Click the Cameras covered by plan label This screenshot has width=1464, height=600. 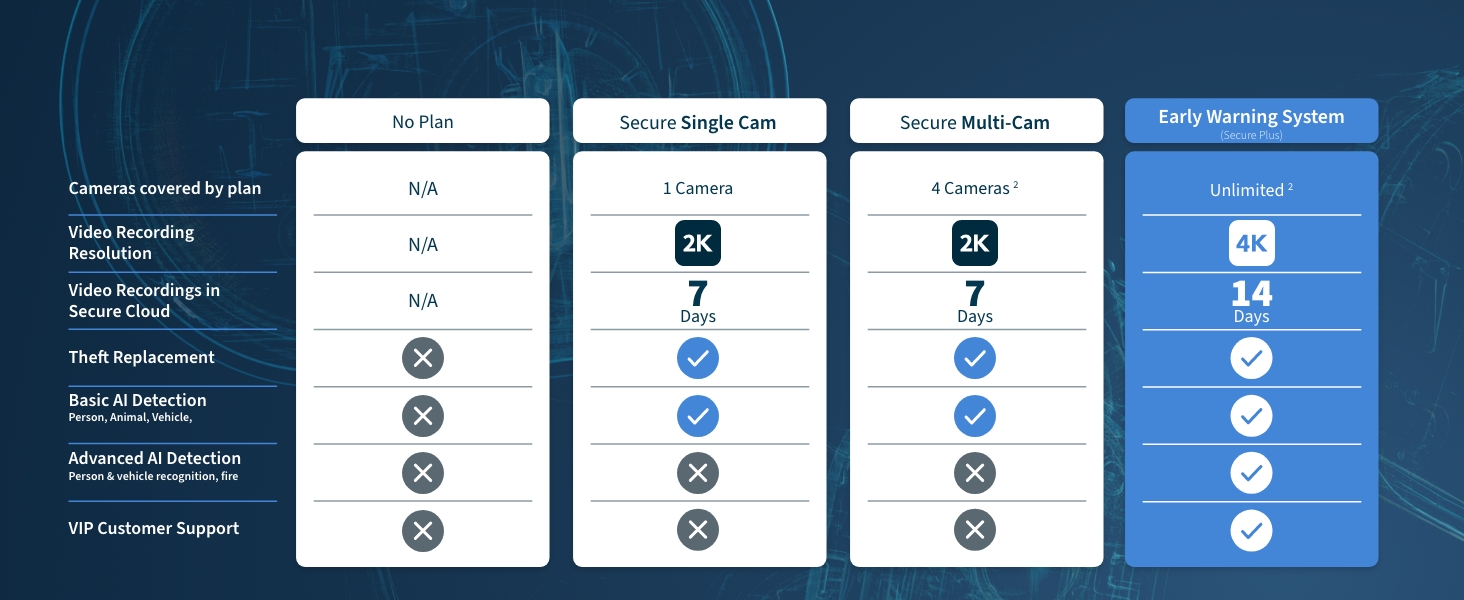click(165, 188)
